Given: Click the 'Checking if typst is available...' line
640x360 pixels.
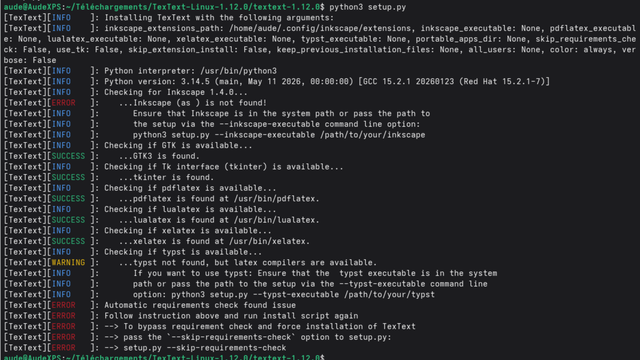Looking at the screenshot, I should [x=183, y=252].
